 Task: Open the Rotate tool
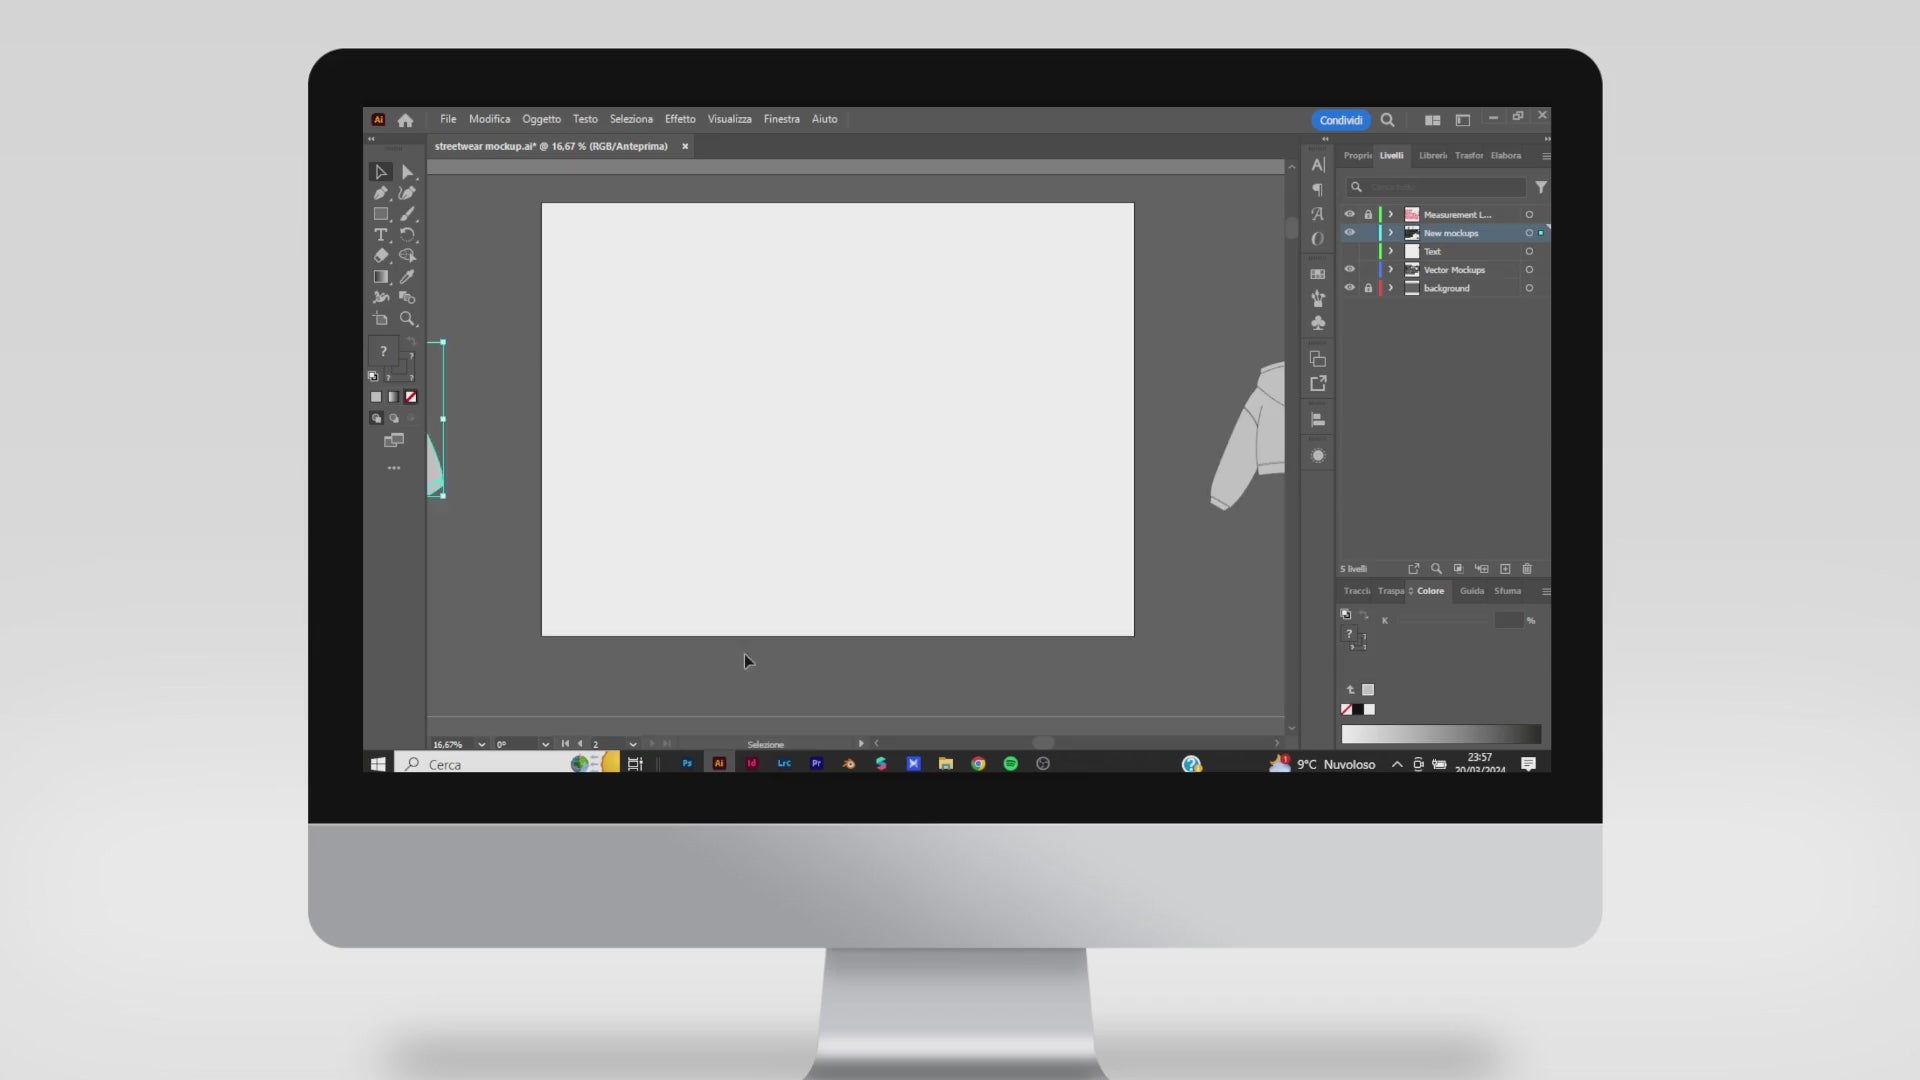click(x=408, y=235)
